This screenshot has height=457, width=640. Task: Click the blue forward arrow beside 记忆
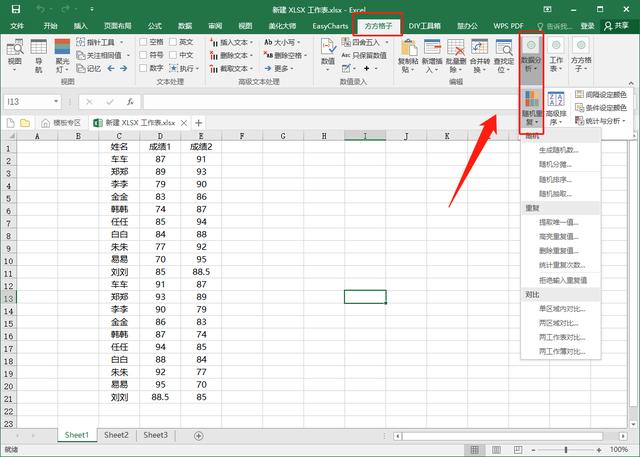pos(123,69)
